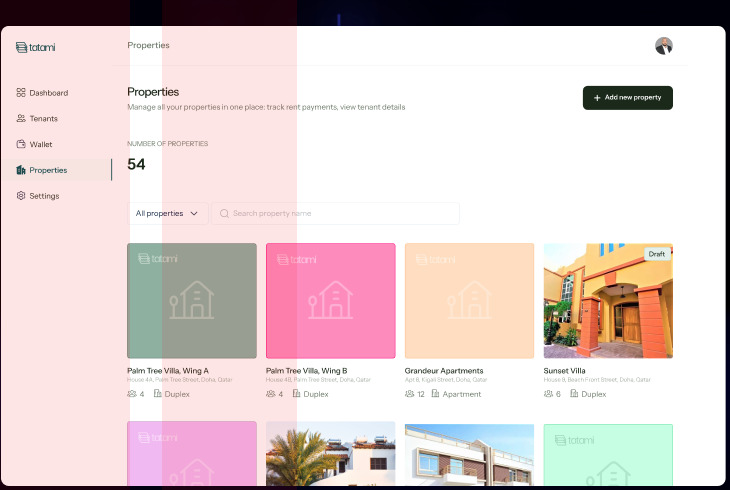Viewport: 730px width, 490px height.
Task: Click Duplex building icon under Wing A
Action: 158,394
